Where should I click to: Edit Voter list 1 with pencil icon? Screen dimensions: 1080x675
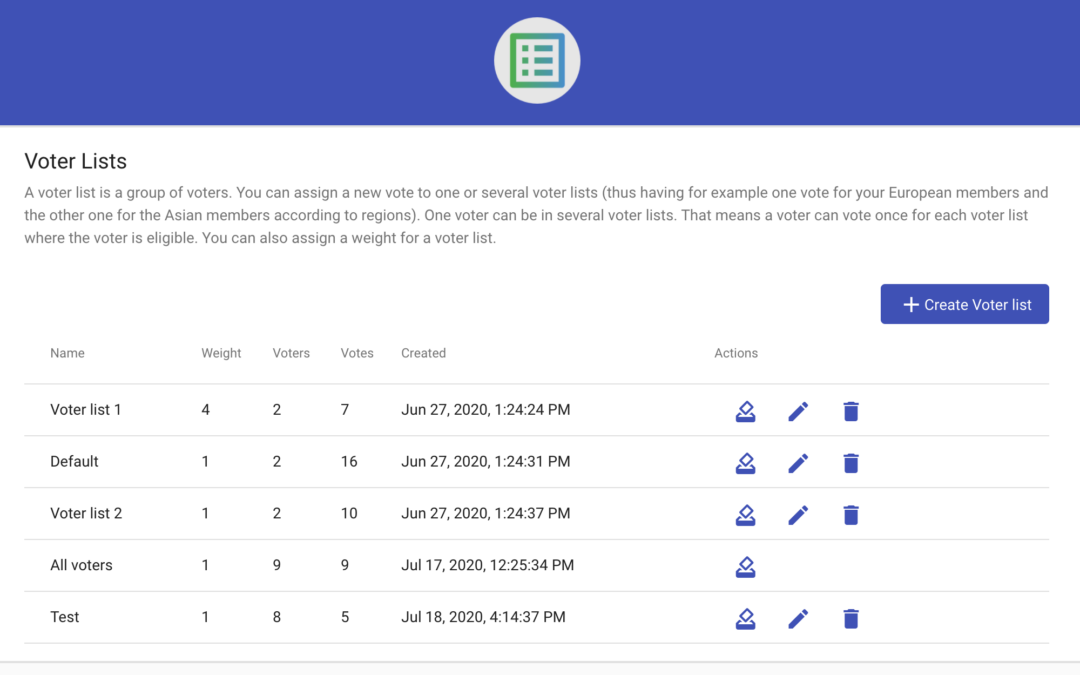point(798,411)
